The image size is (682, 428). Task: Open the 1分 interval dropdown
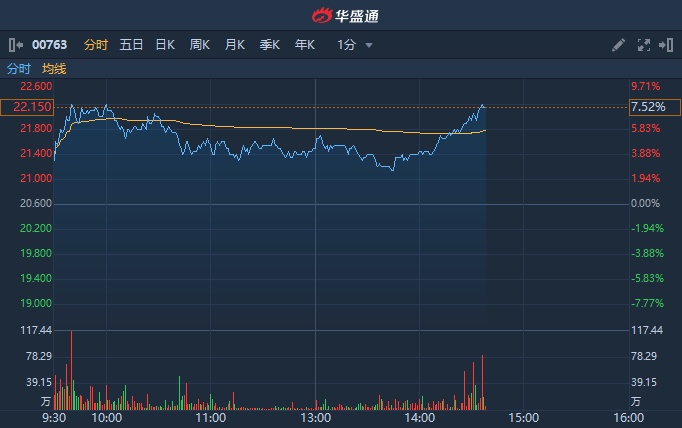(x=346, y=45)
